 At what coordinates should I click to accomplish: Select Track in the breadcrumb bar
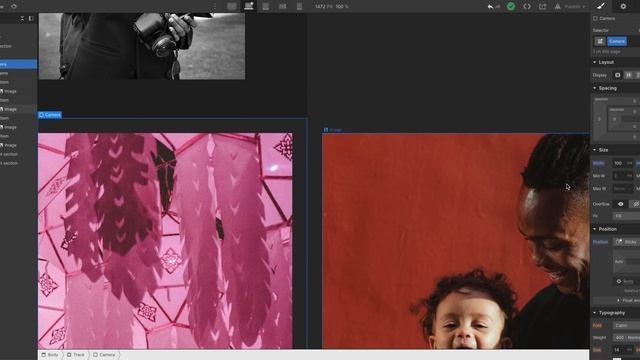point(76,355)
